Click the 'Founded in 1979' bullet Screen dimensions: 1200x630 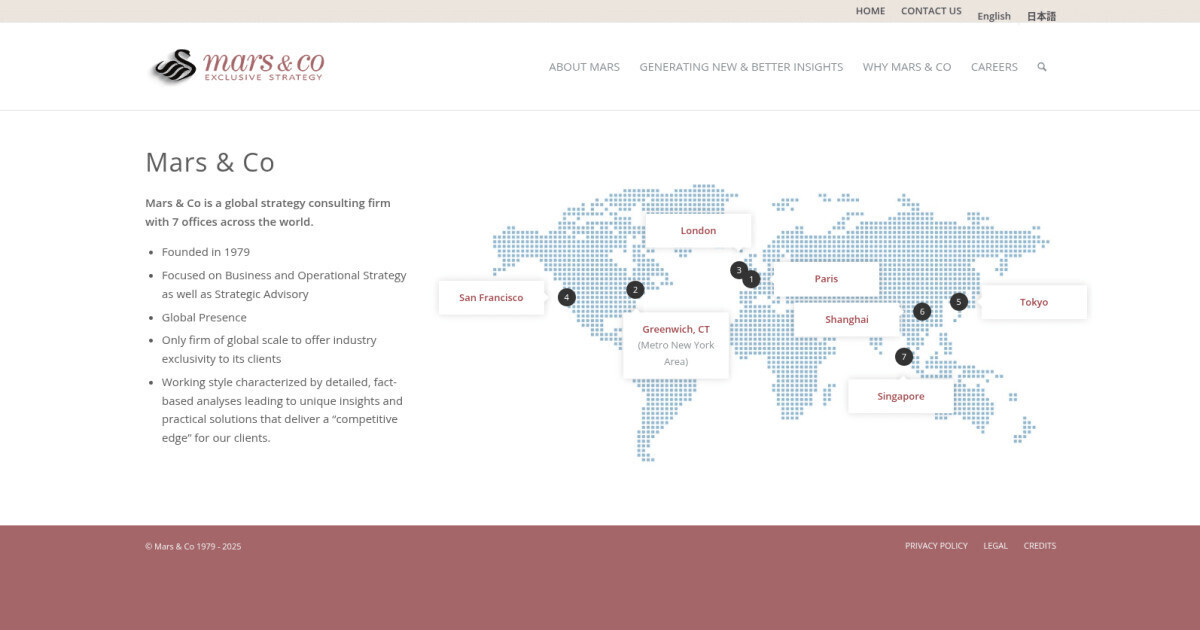click(x=206, y=252)
